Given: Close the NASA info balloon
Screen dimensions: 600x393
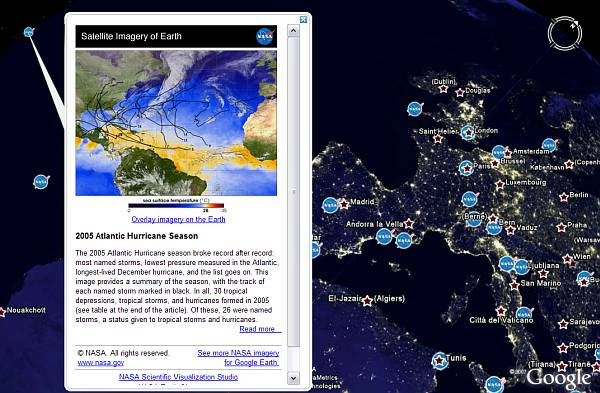Looking at the screenshot, I should click(x=303, y=20).
